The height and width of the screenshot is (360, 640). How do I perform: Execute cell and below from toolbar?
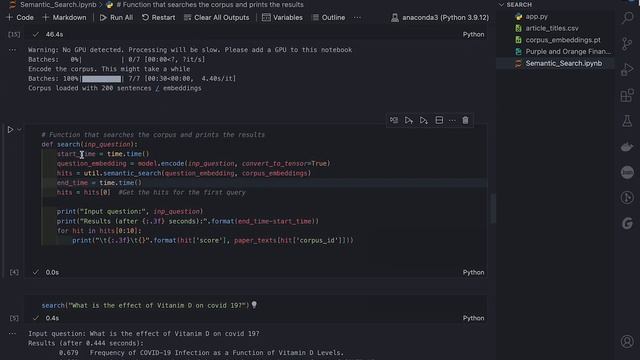(424, 120)
